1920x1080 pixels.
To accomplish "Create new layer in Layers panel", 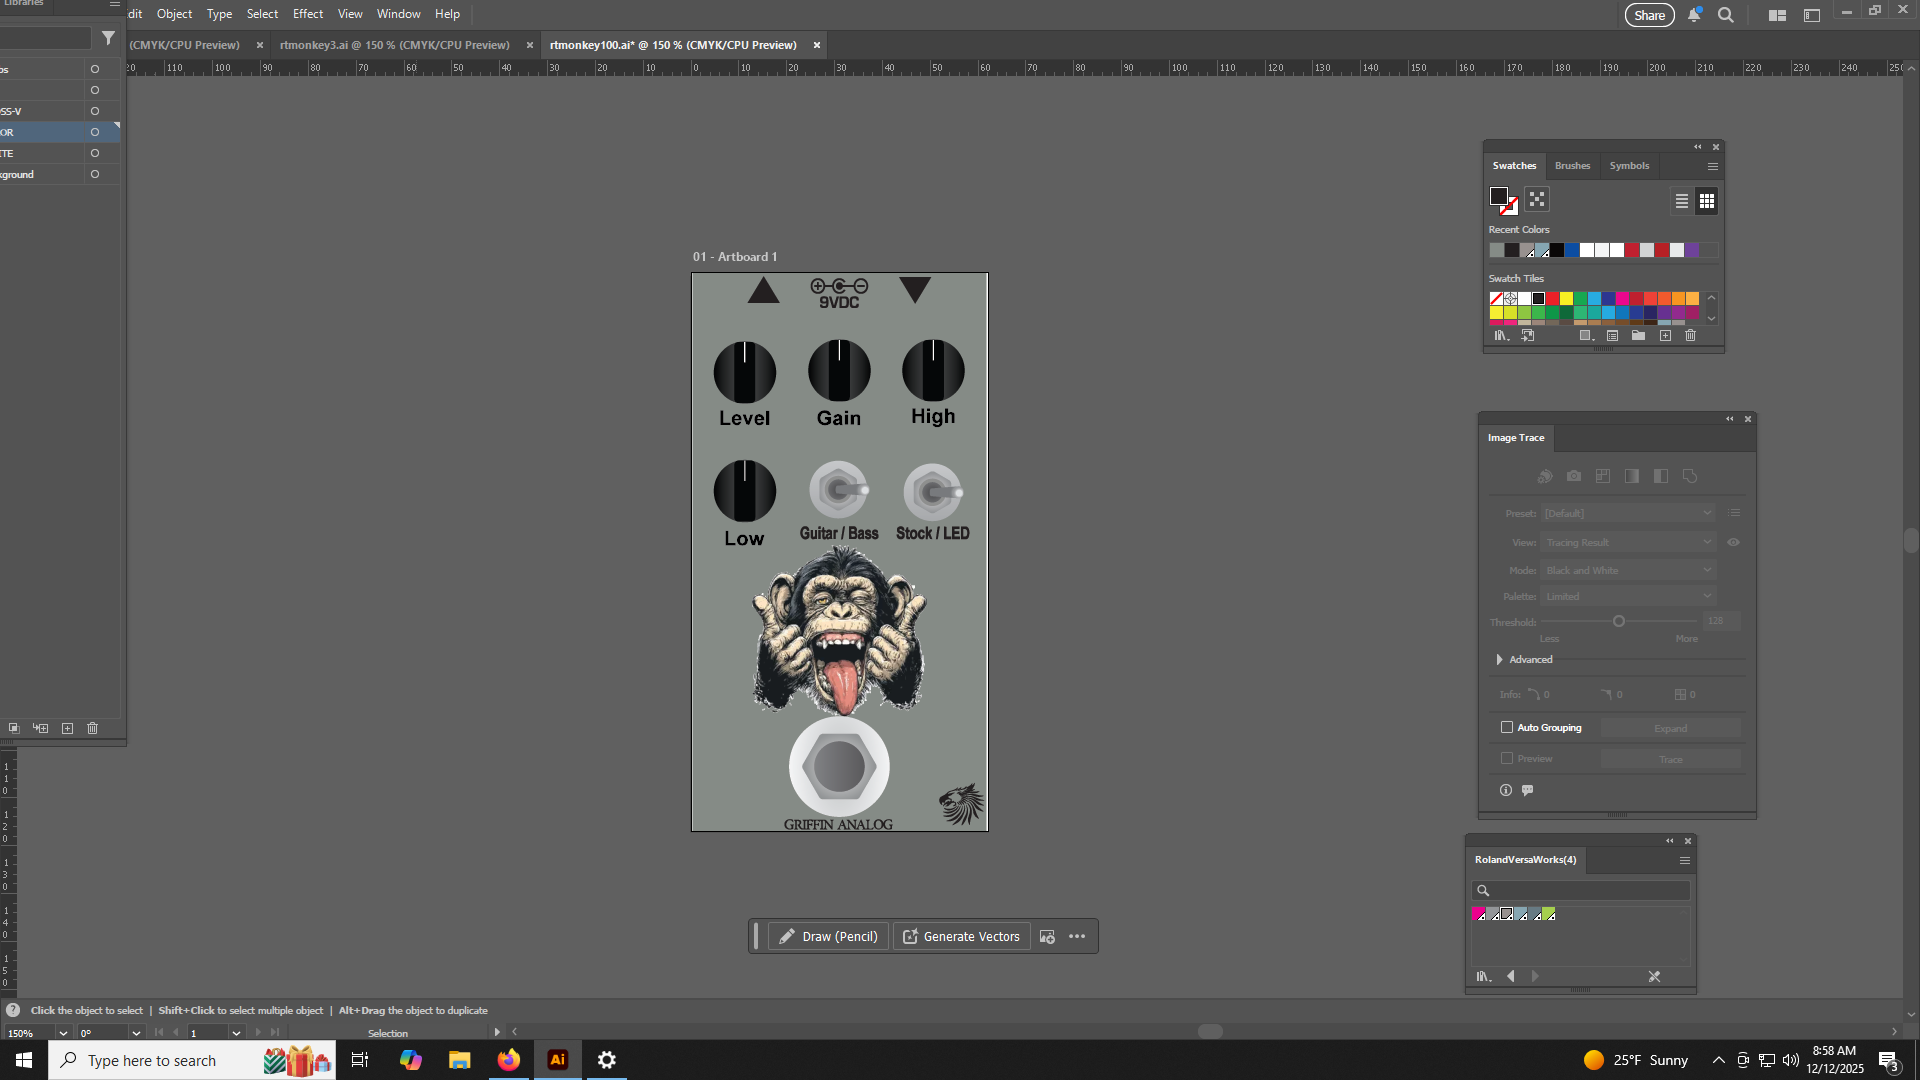I will (67, 729).
